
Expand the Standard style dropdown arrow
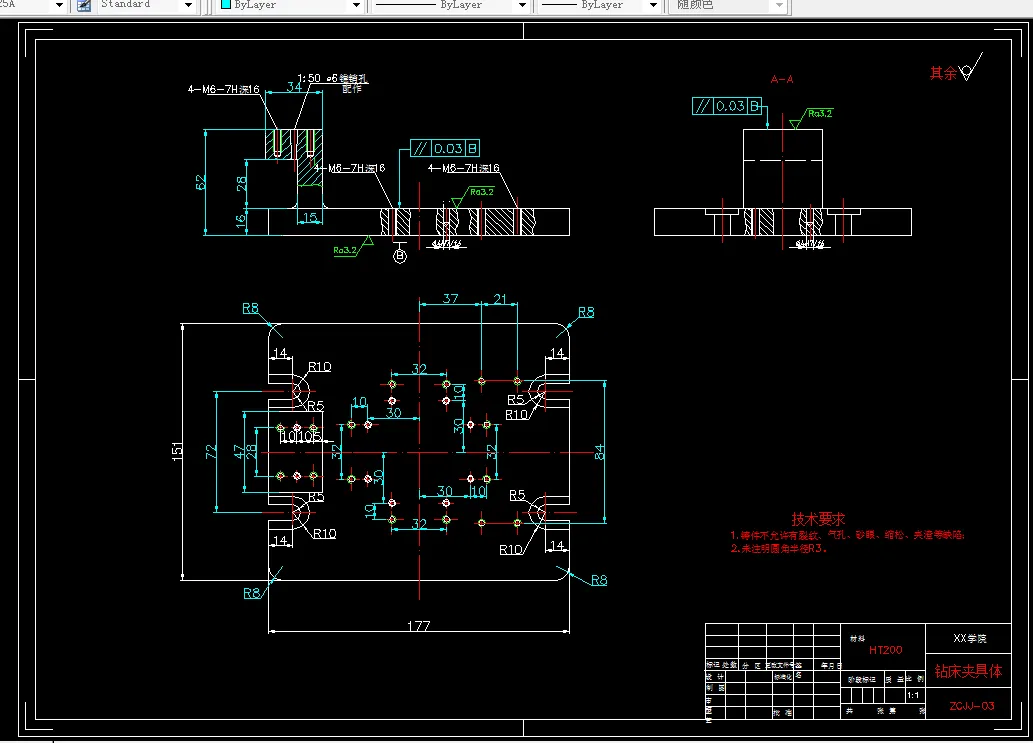(188, 5)
